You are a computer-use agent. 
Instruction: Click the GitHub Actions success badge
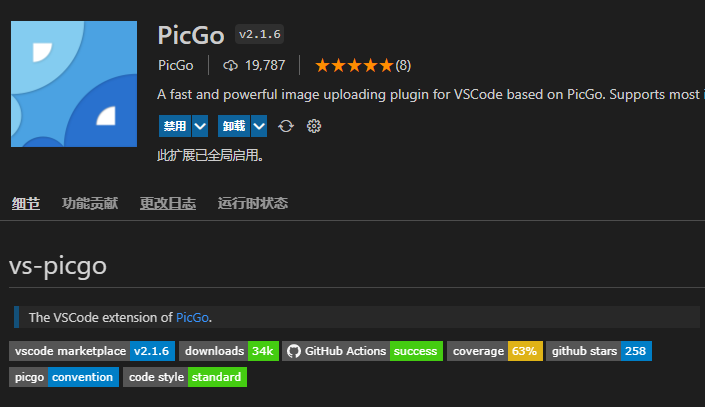pyautogui.click(x=362, y=351)
